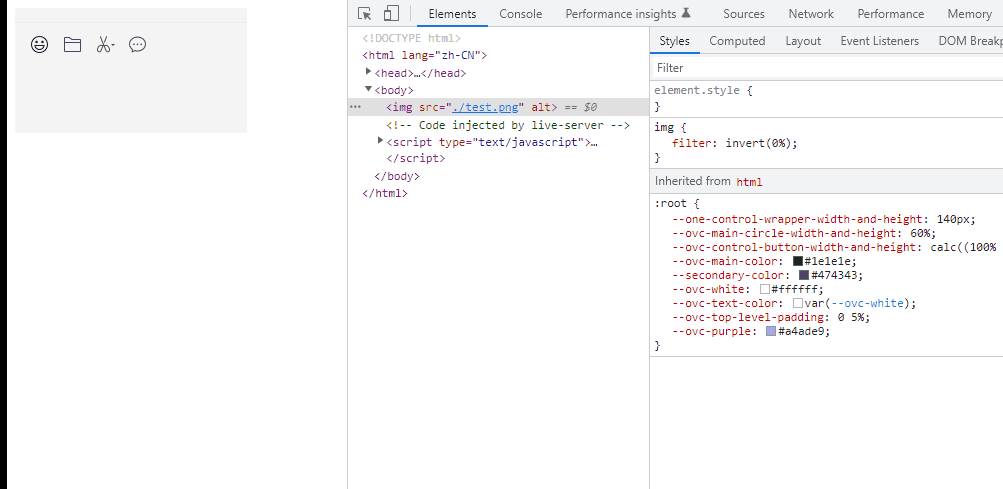This screenshot has height=489, width=1003.
Task: Follow the ./test.png source link
Action: (x=485, y=107)
